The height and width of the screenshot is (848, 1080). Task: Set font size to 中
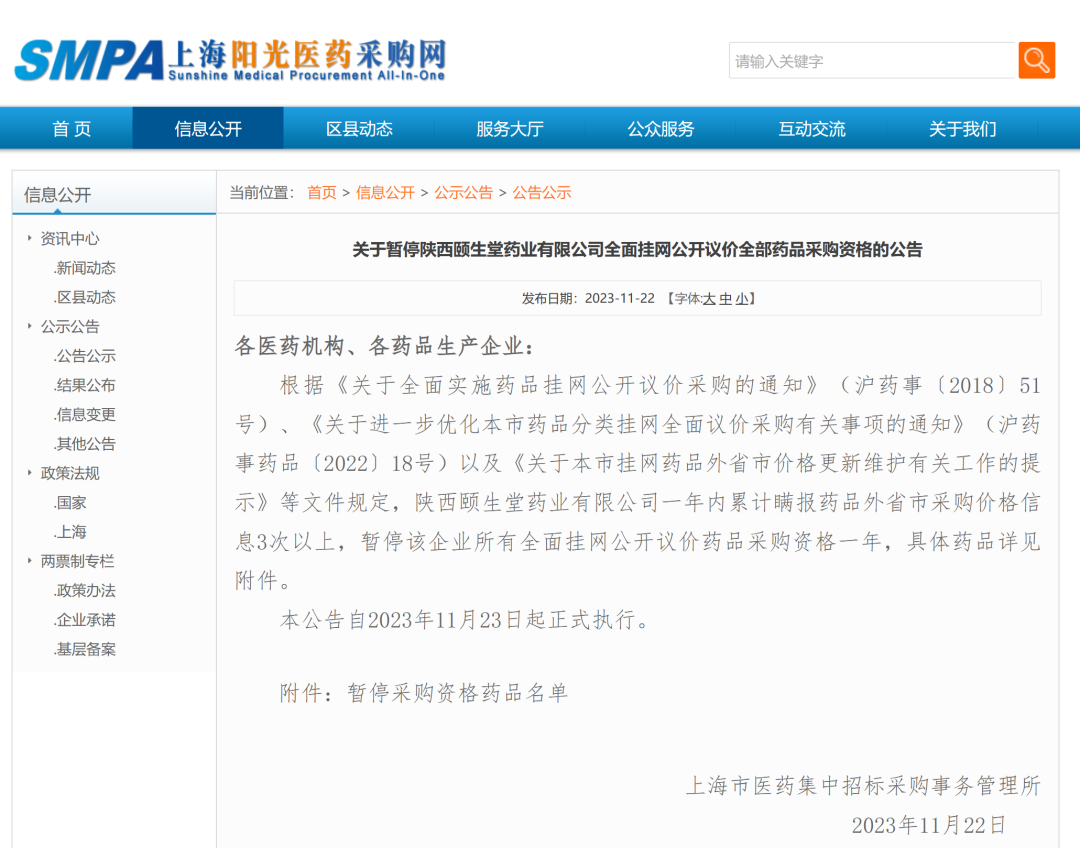pos(725,299)
